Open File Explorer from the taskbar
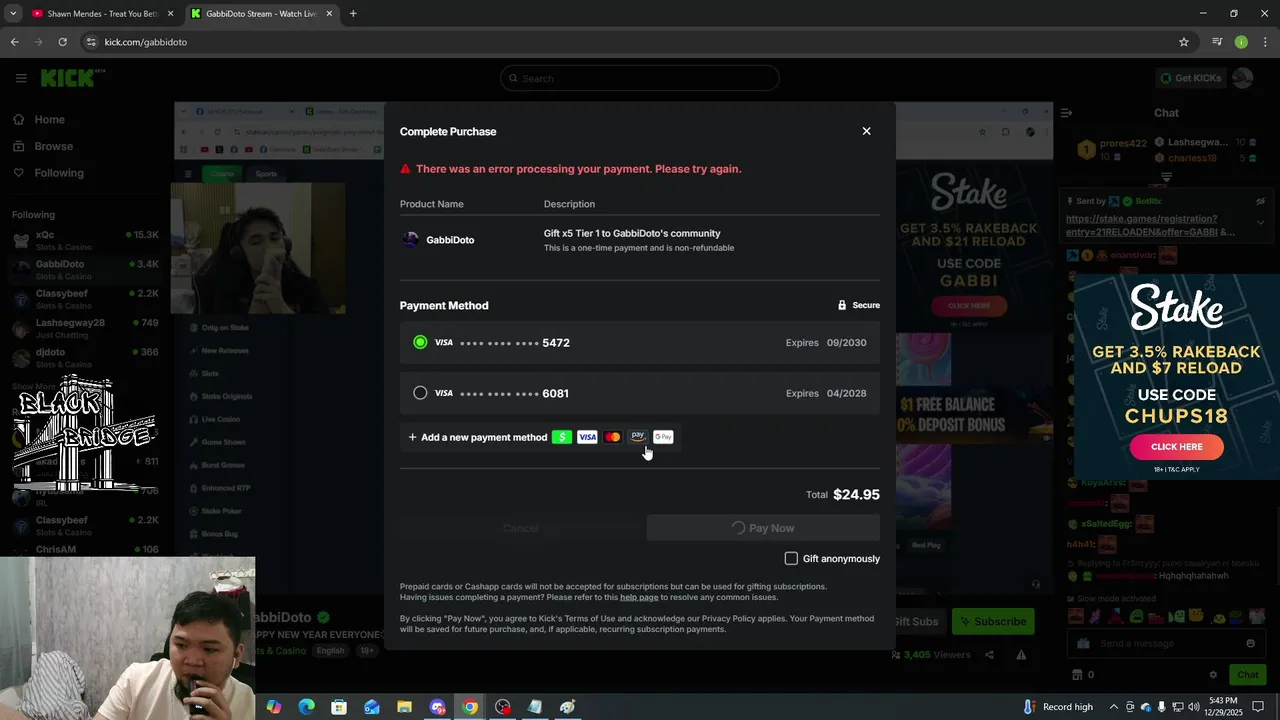This screenshot has height=720, width=1280. 404,707
